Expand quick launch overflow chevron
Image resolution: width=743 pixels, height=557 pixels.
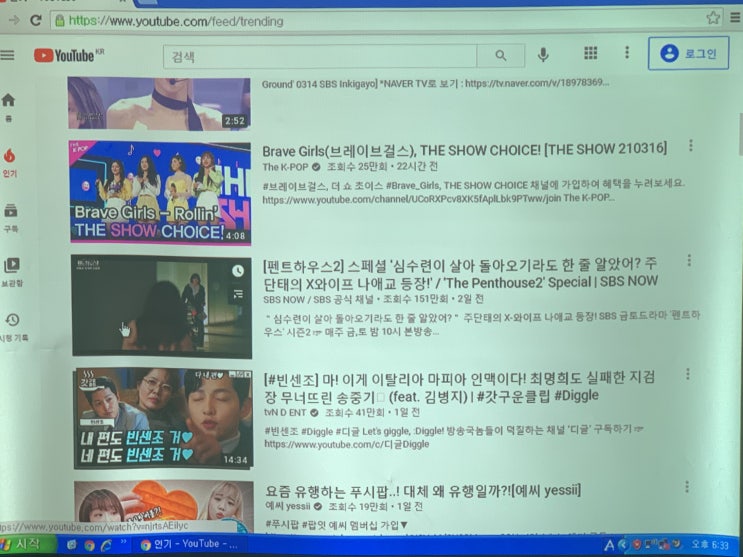tap(124, 541)
